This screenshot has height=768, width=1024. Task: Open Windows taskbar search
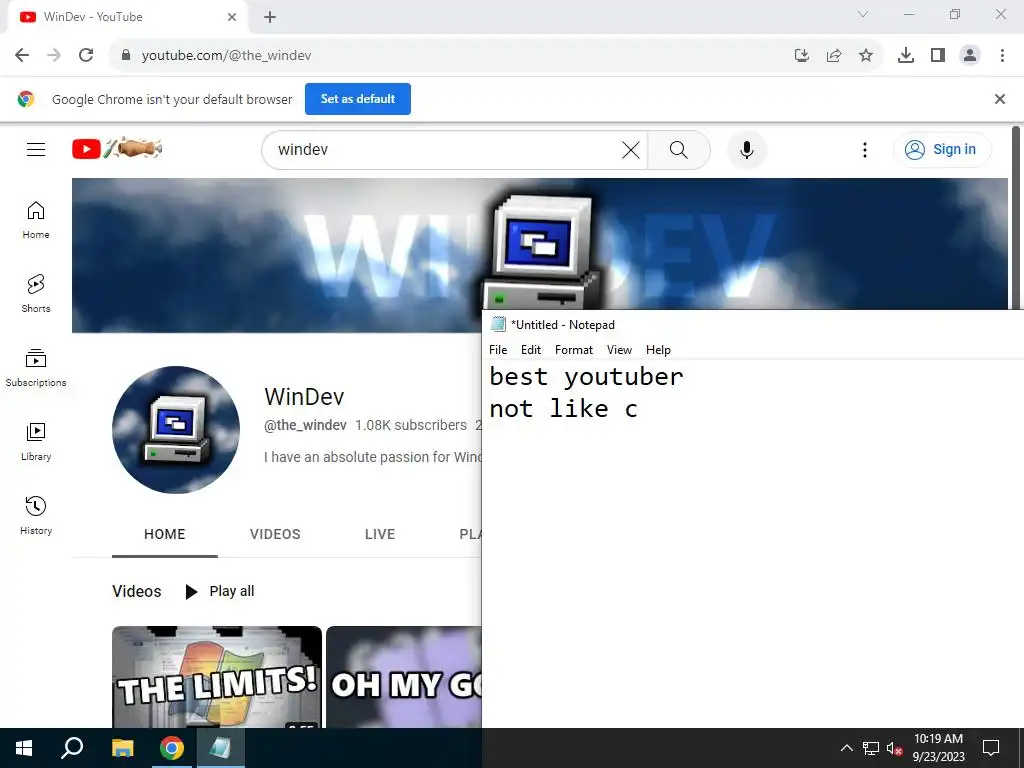72,748
